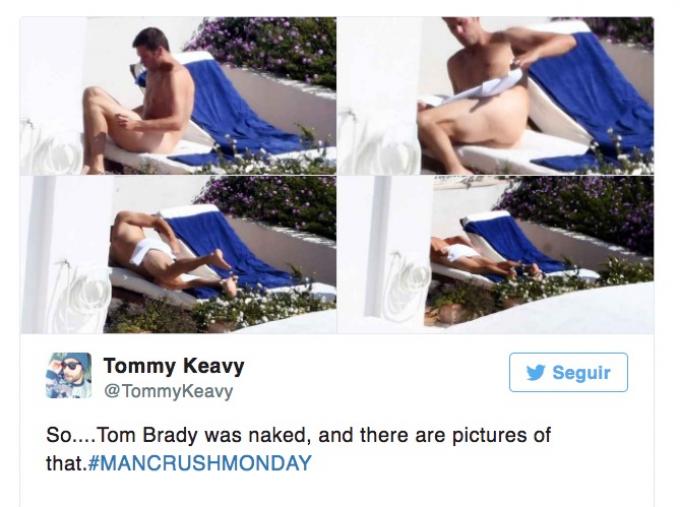Click the Twitter bird icon in Seguir button
This screenshot has height=507, width=680.
tap(536, 373)
